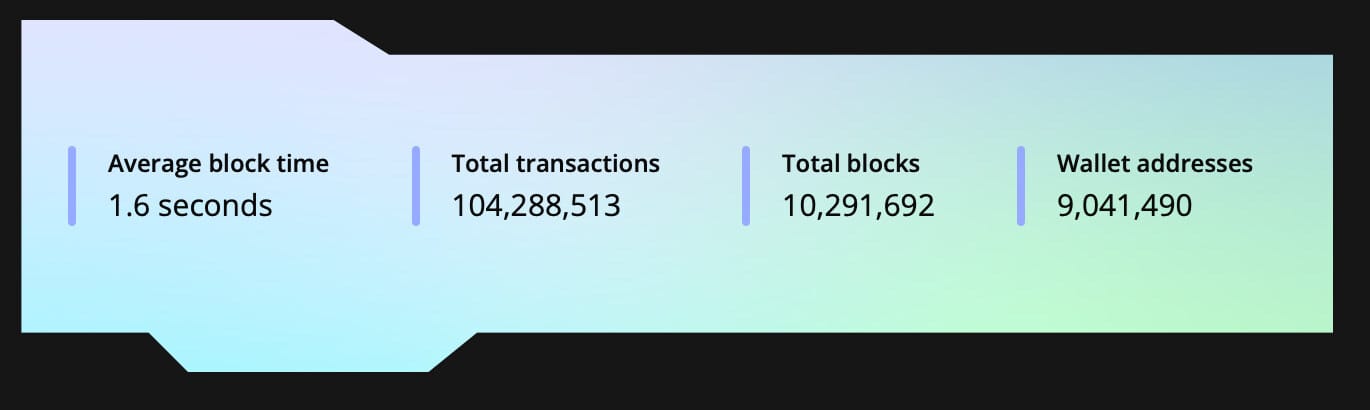Screen dimensions: 1370x410
Task: Click the "Wallet addresses" heading
Action: (1155, 163)
